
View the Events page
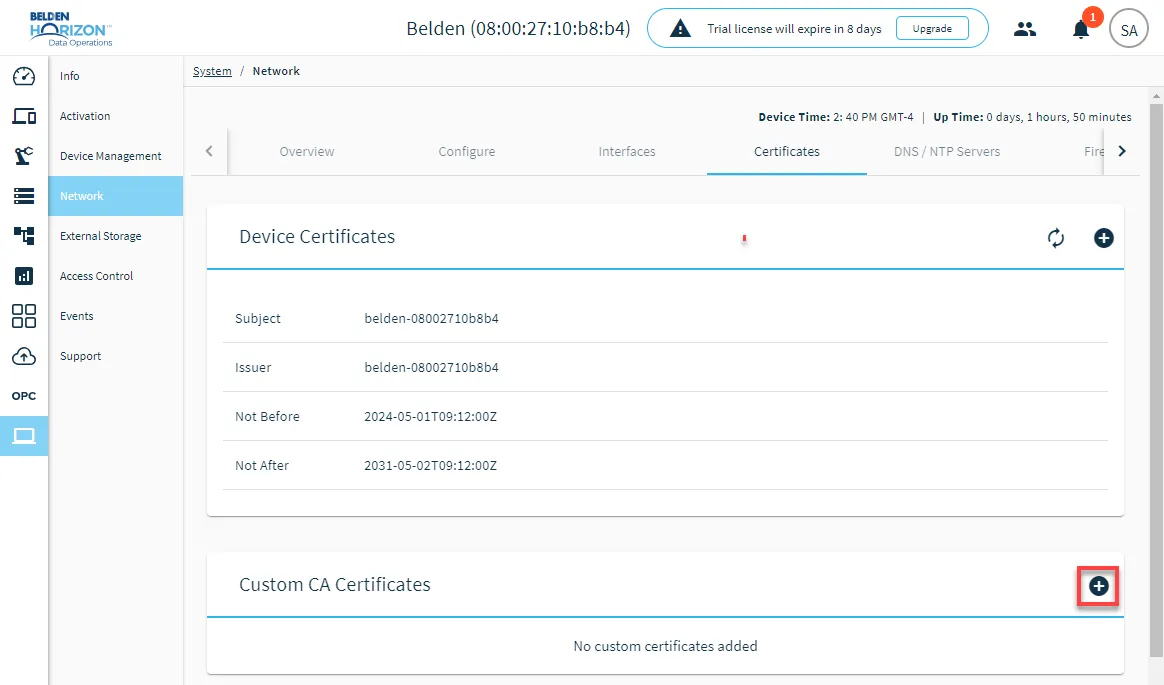pos(116,316)
